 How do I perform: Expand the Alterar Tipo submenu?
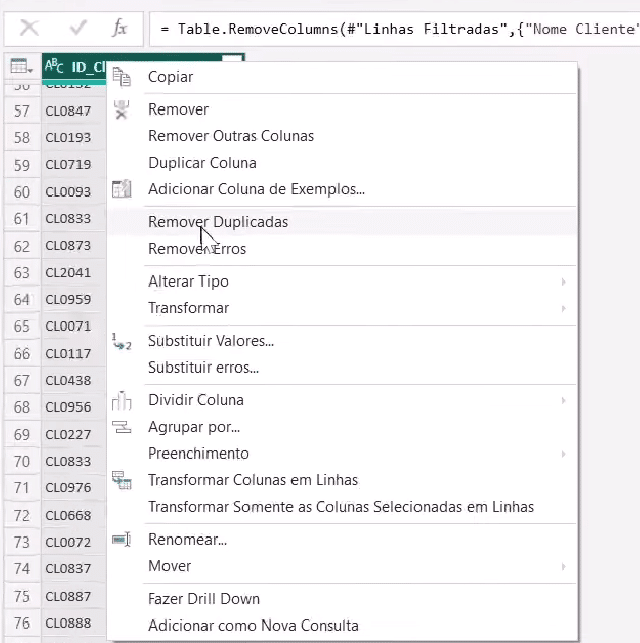[x=342, y=282]
